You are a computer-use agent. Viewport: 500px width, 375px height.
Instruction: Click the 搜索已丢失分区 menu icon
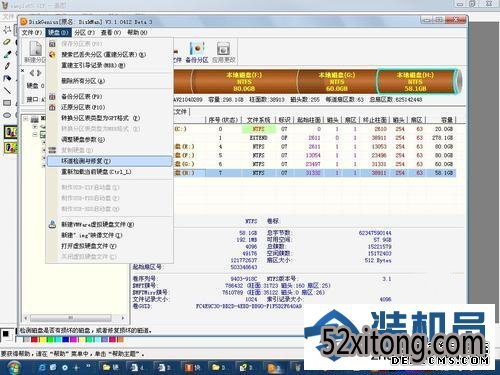pyautogui.click(x=52, y=54)
